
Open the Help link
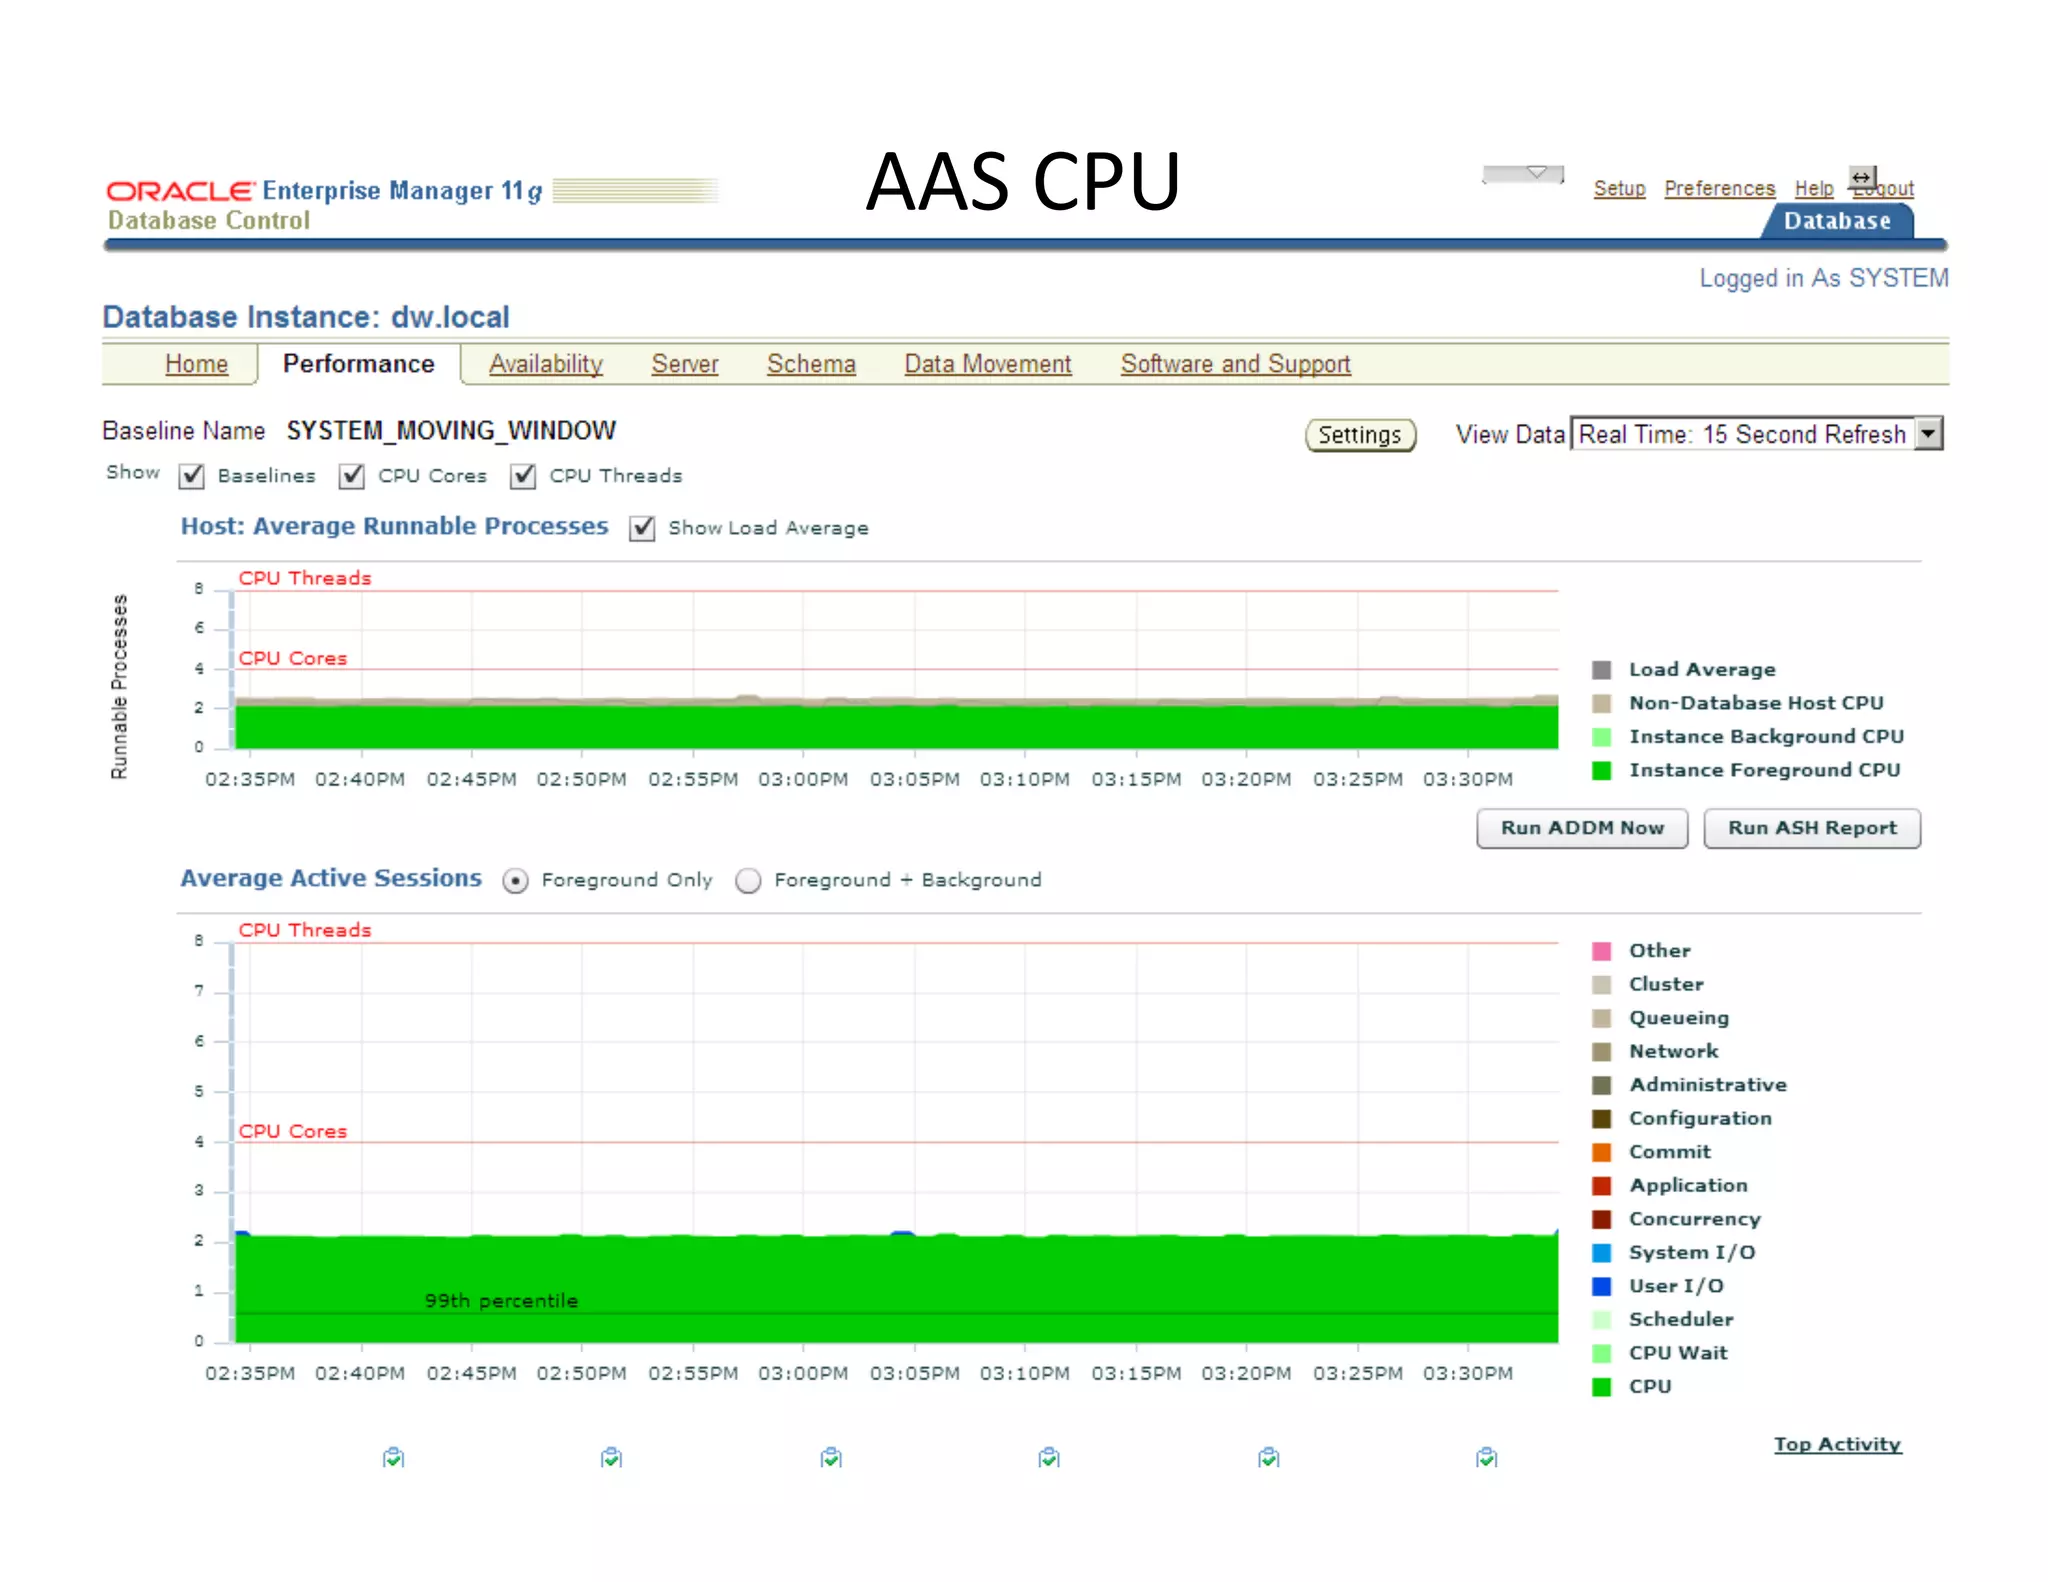pyautogui.click(x=1813, y=188)
